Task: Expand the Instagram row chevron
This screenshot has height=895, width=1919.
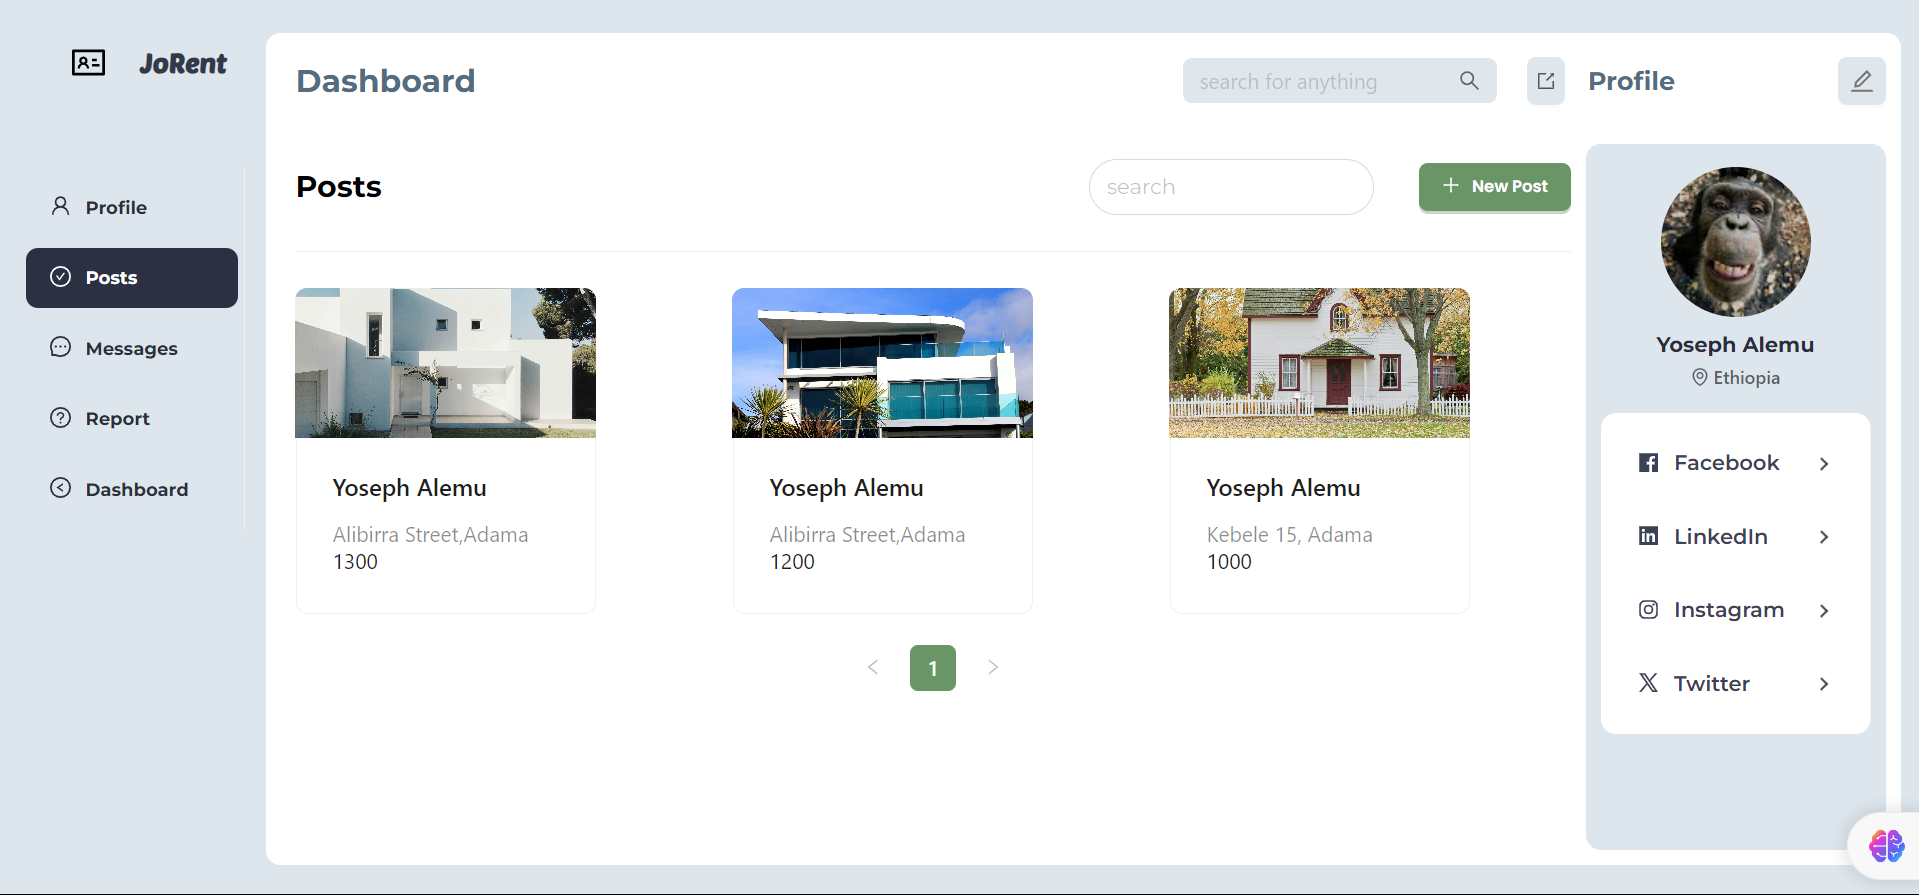Action: tap(1824, 611)
